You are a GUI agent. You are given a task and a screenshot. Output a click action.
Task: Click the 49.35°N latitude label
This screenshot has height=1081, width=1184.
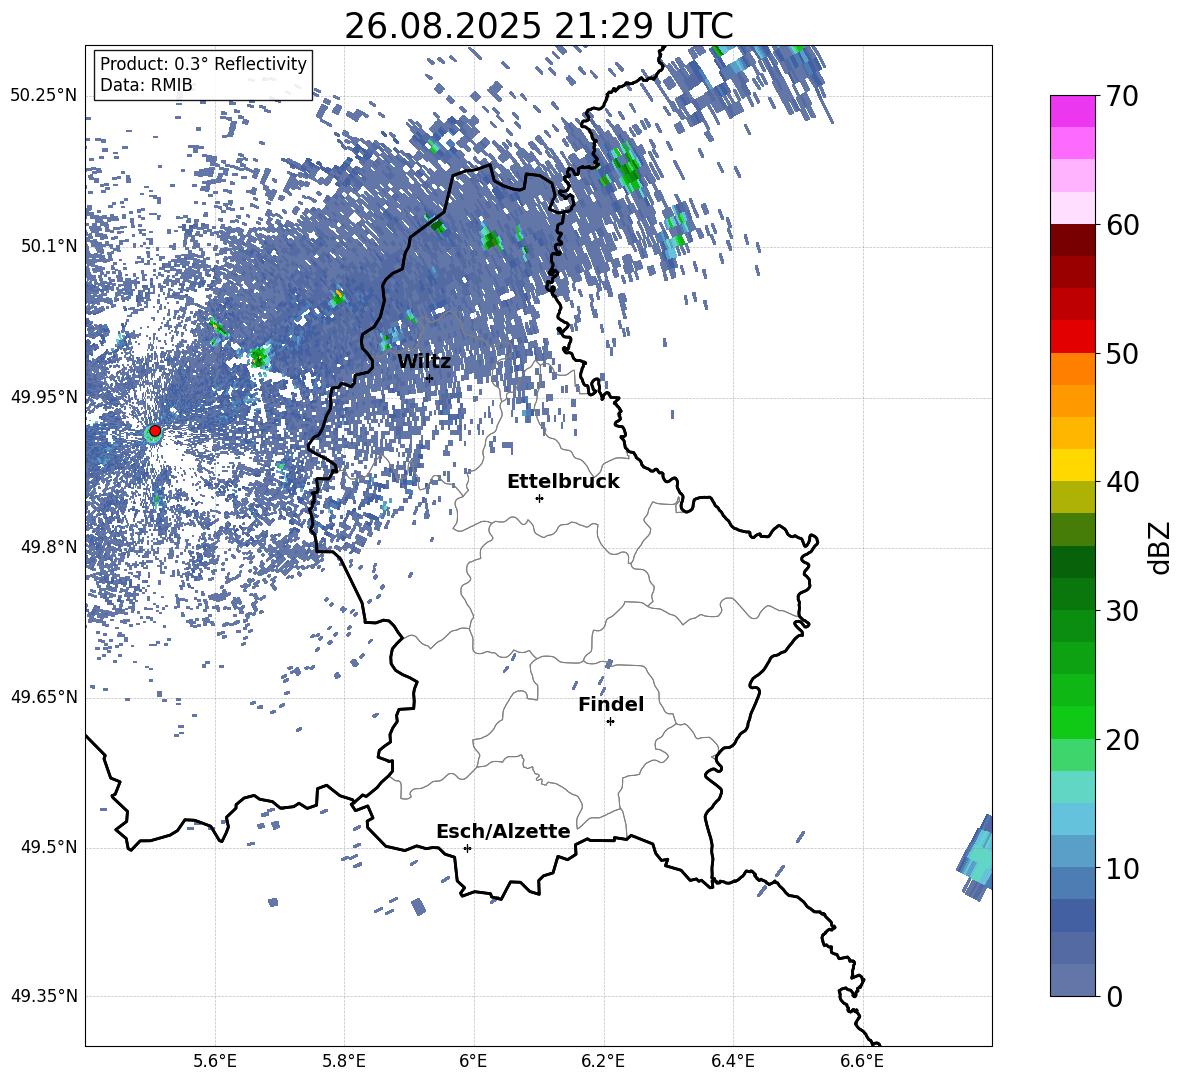pos(44,996)
